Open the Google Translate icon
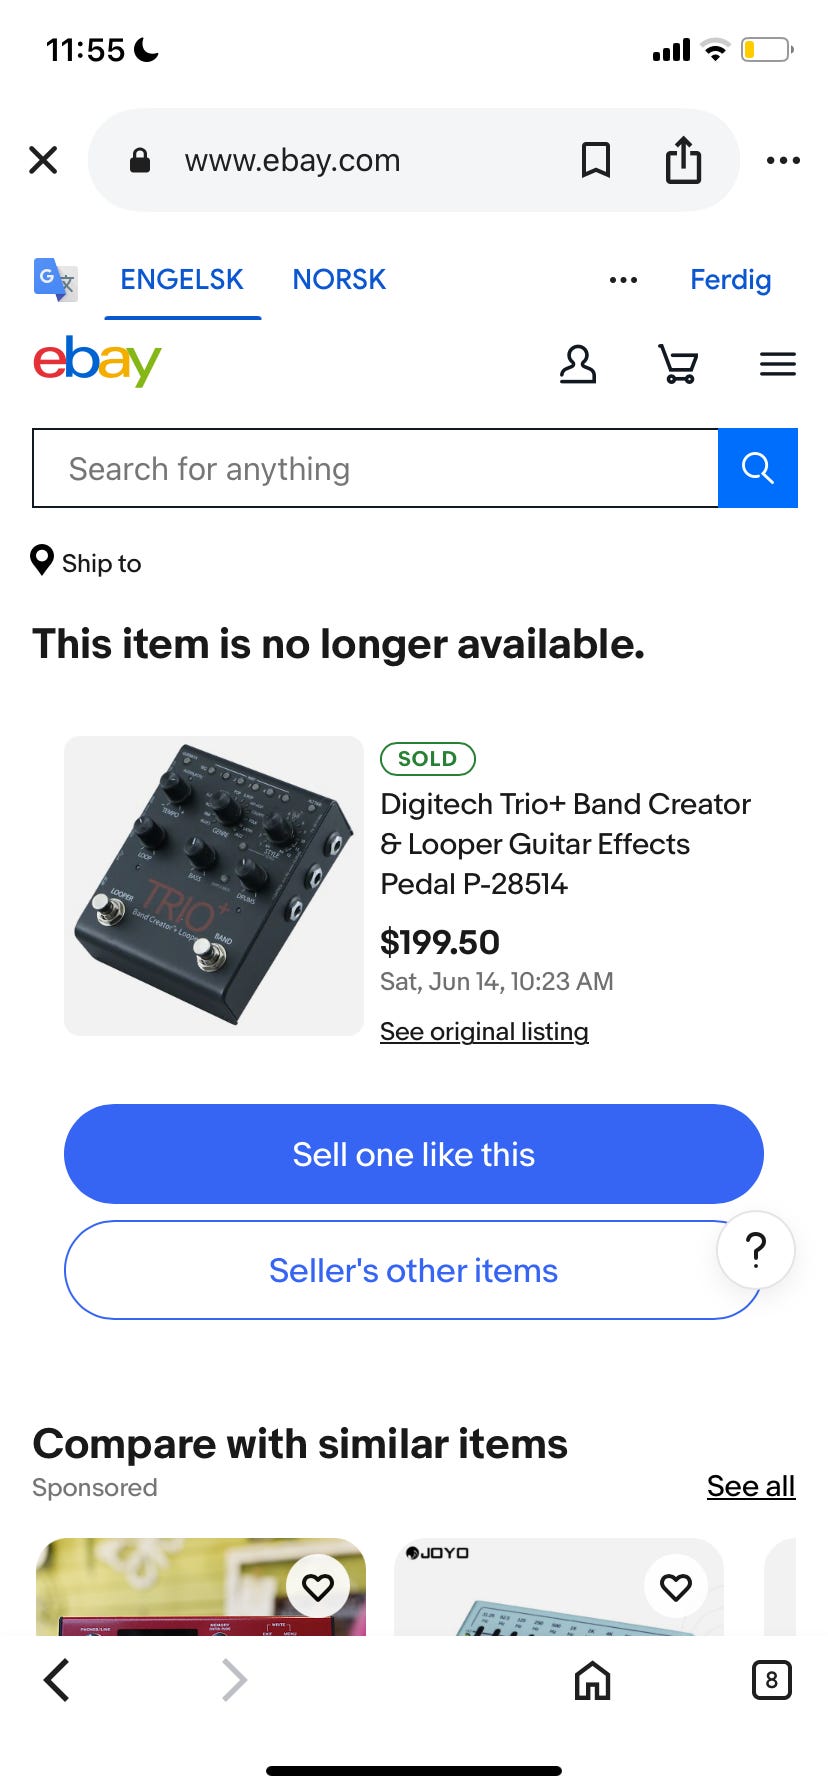This screenshot has height=1792, width=828. [56, 280]
